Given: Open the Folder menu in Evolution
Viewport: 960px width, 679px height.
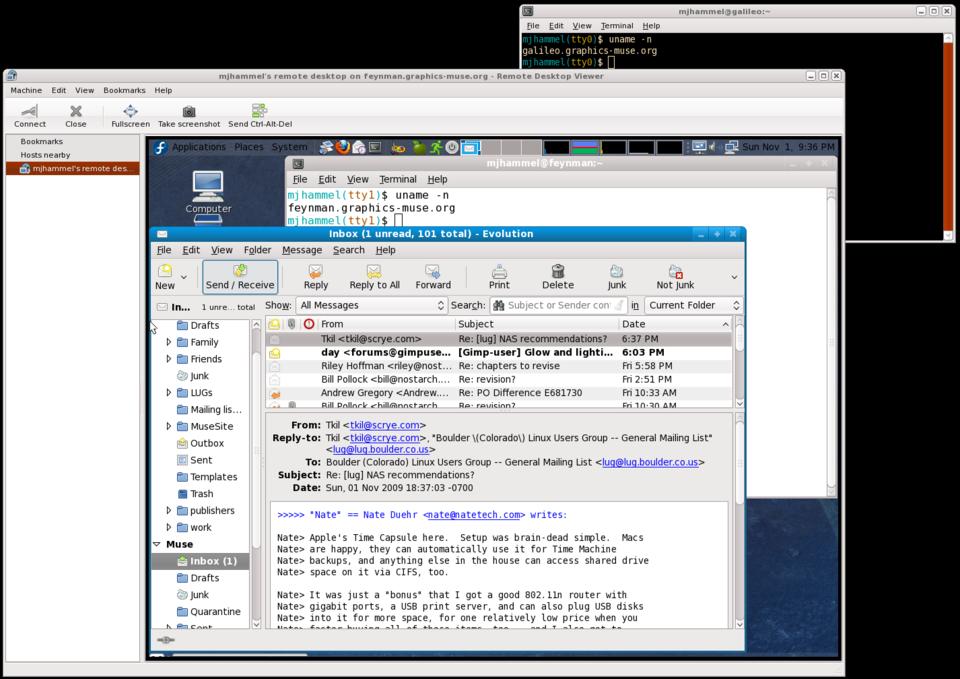Looking at the screenshot, I should point(257,250).
